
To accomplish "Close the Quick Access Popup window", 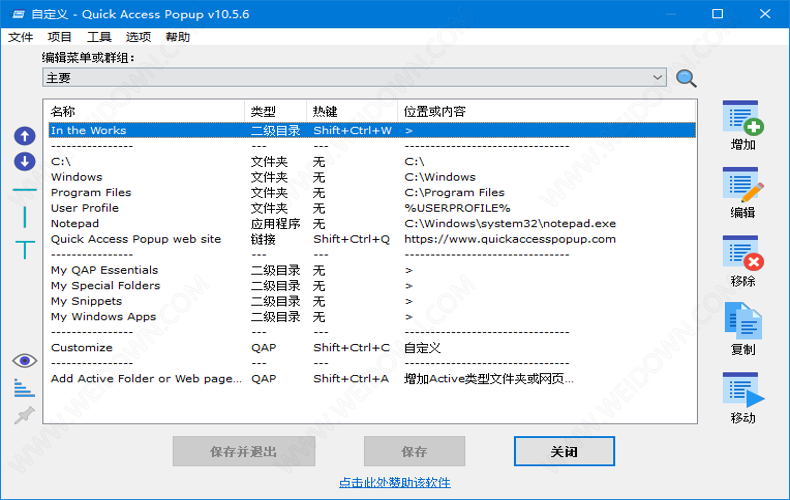I will coord(765,14).
